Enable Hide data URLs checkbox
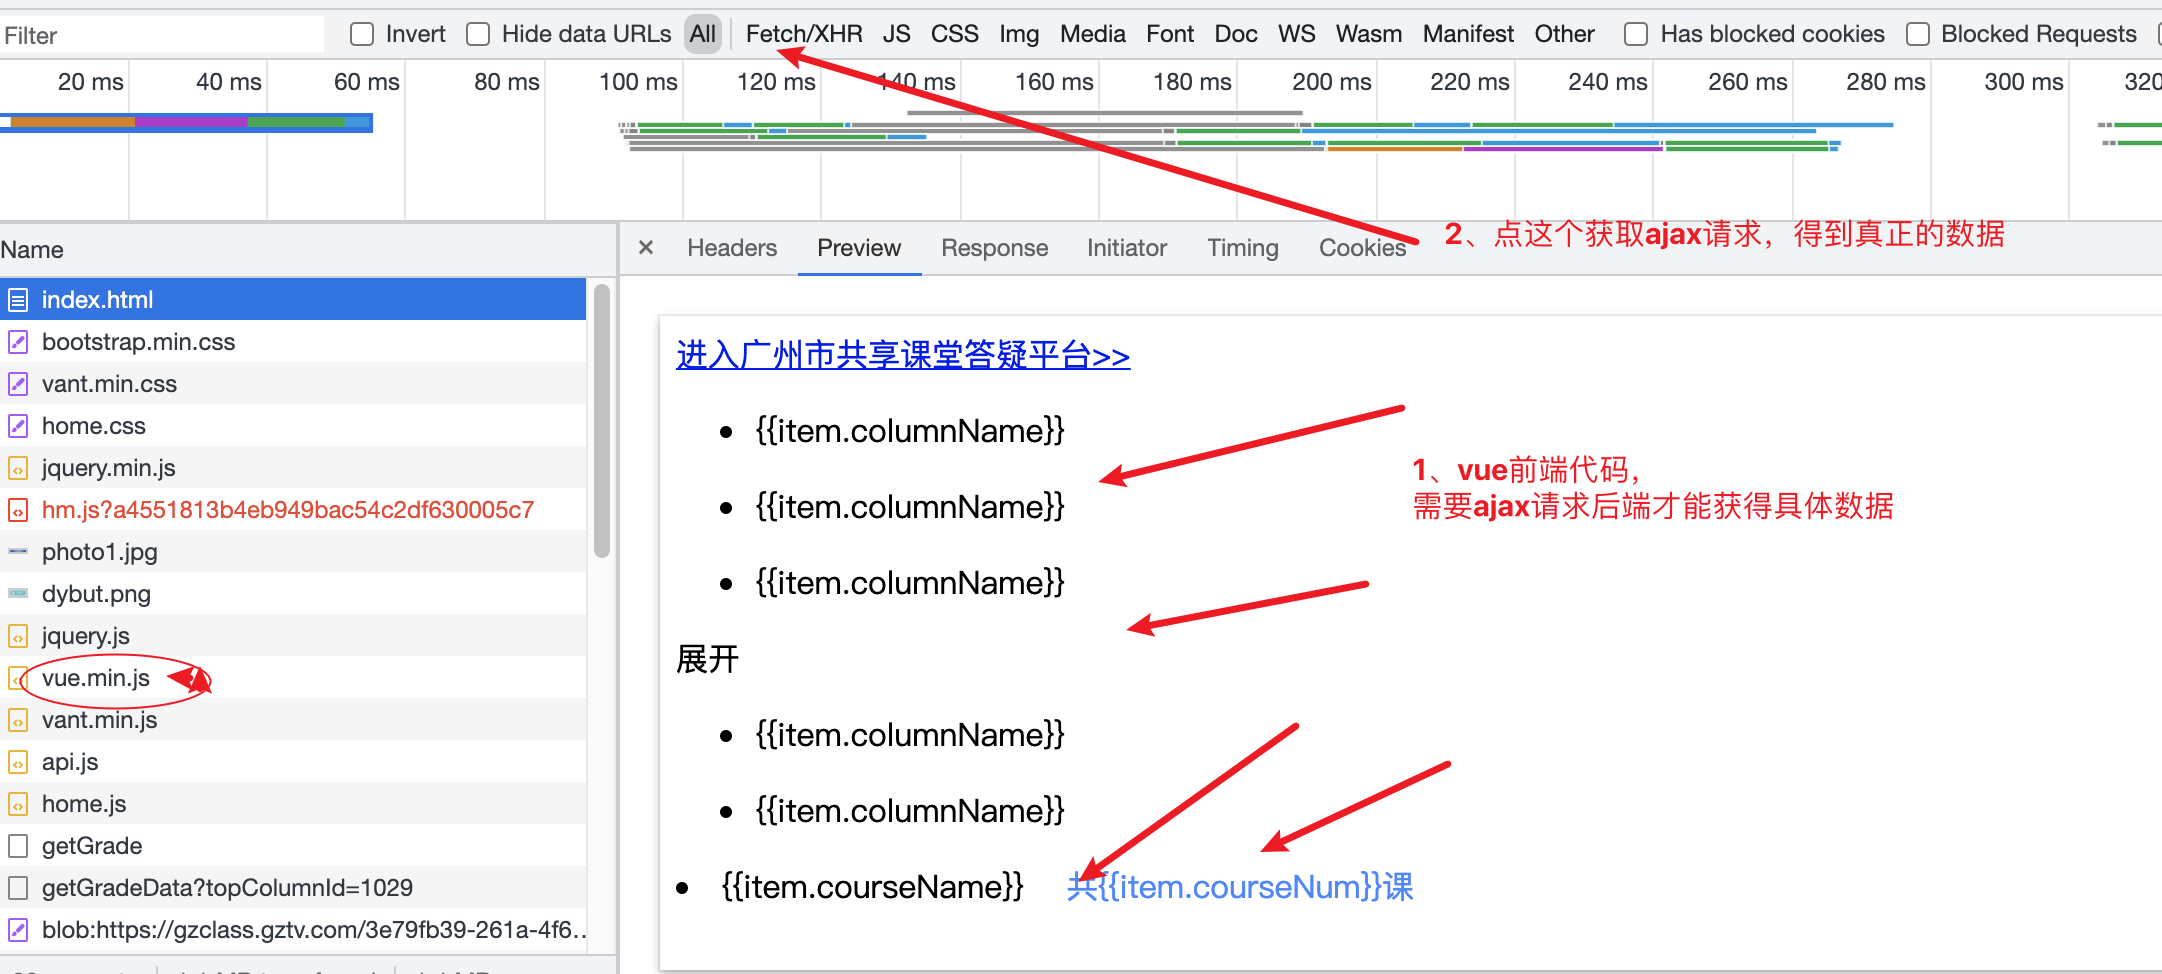 [x=478, y=34]
